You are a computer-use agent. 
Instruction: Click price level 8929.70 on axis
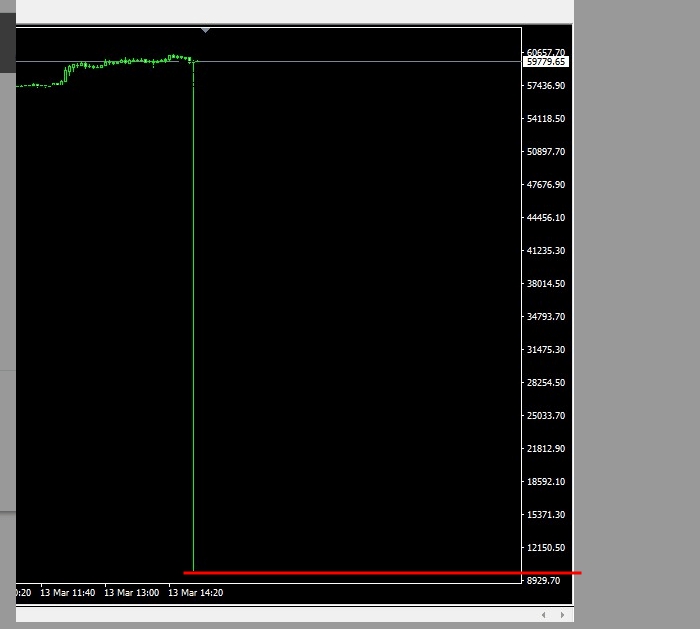tap(543, 581)
